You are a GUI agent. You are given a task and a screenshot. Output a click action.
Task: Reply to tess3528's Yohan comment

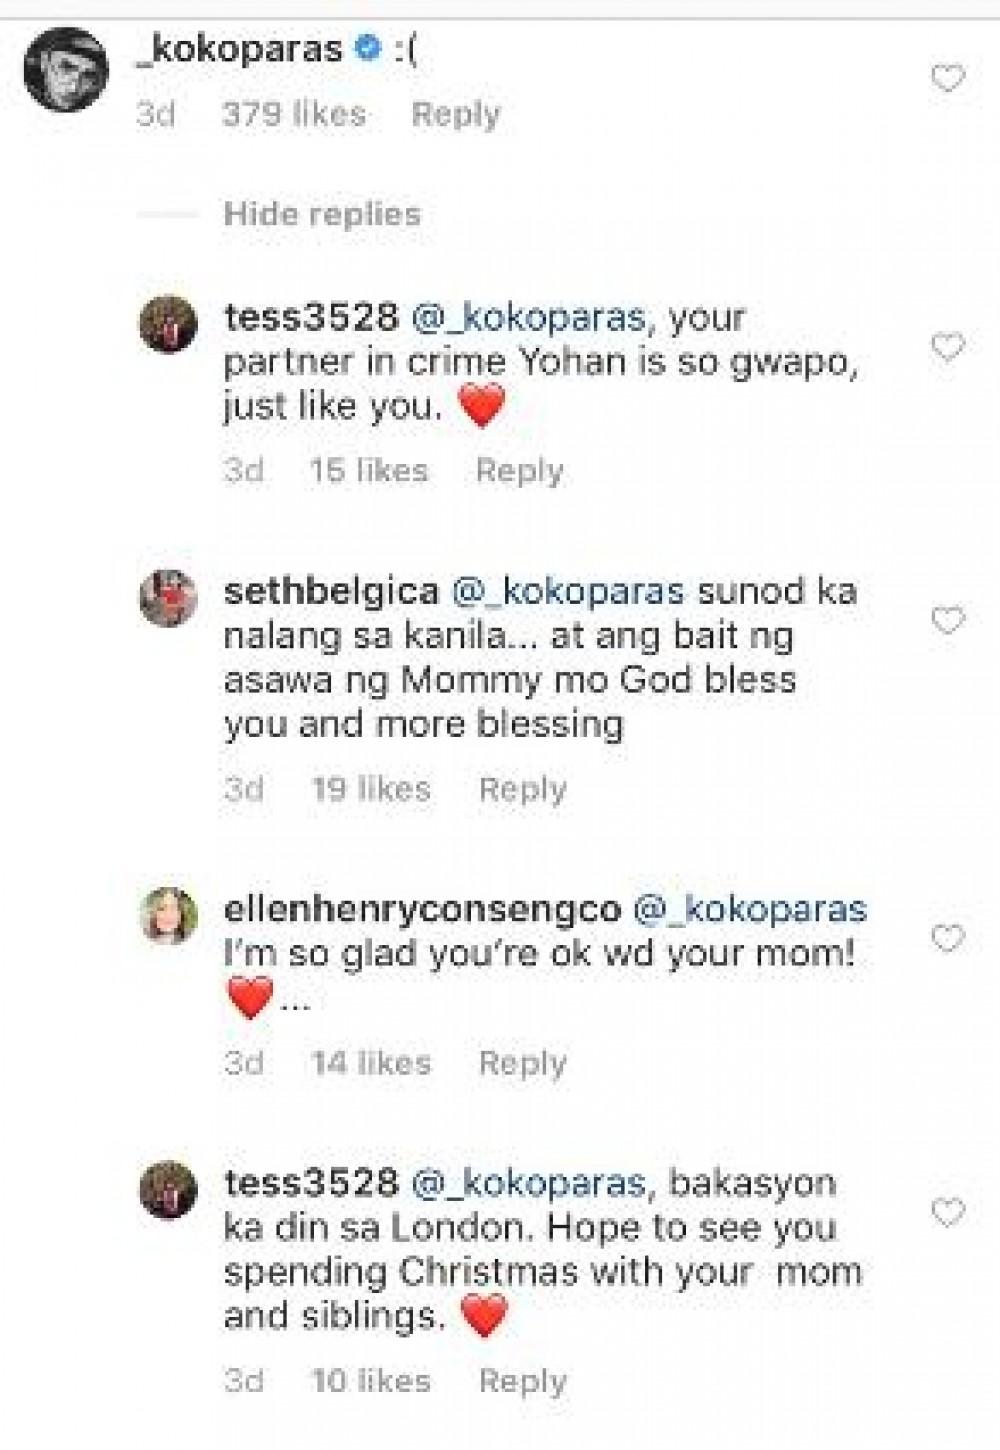pos(518,470)
